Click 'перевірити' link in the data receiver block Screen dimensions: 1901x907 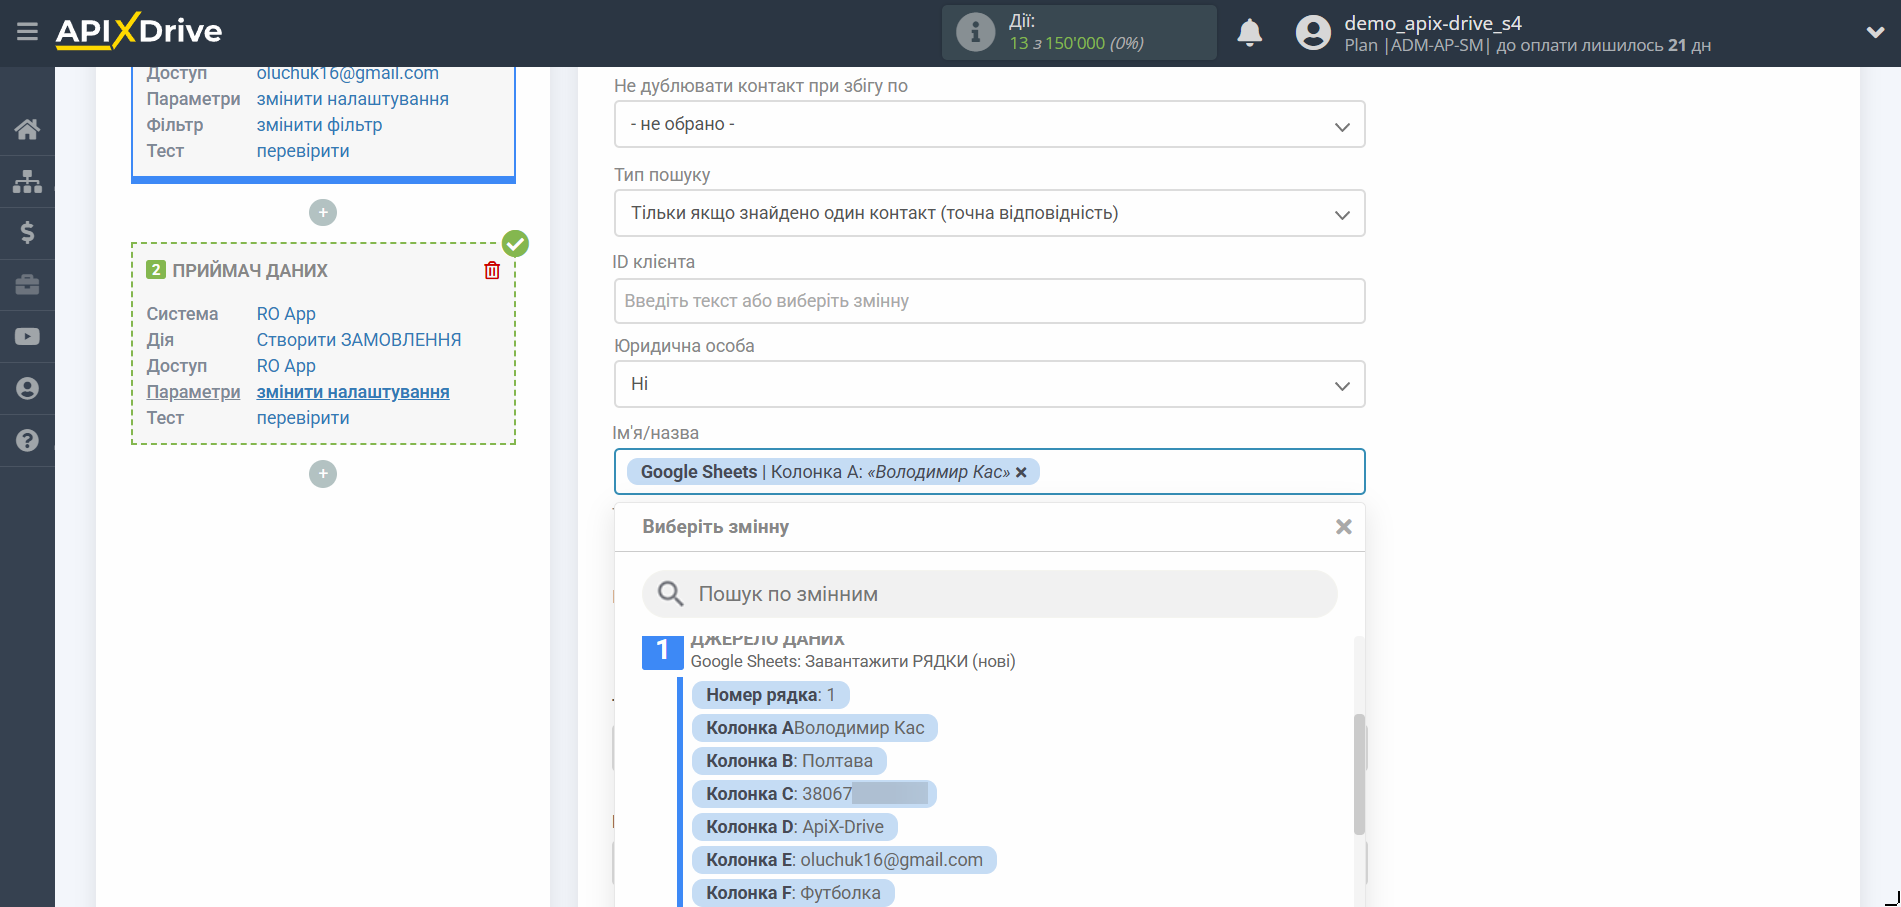303,418
